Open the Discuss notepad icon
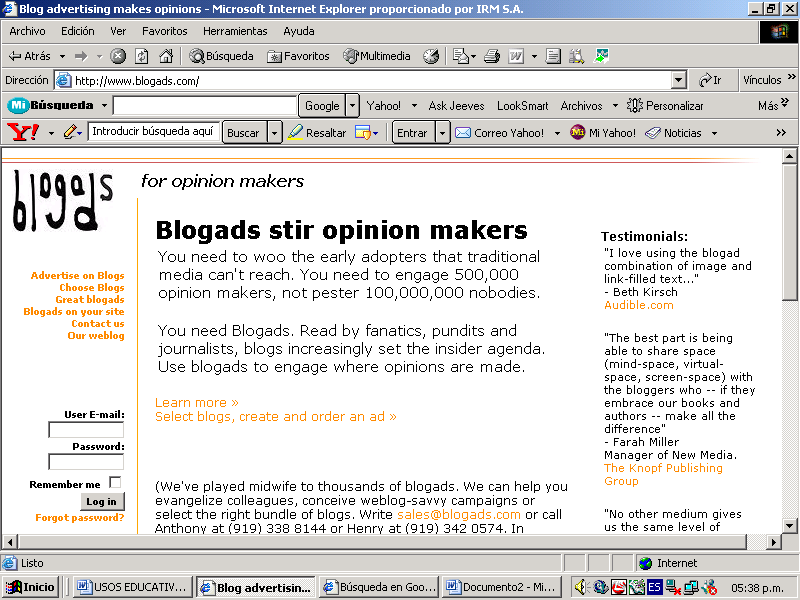 [553, 56]
